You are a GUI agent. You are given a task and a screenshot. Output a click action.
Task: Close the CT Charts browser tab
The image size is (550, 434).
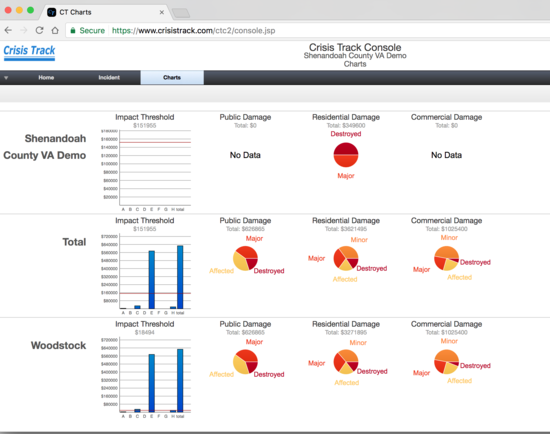(162, 12)
